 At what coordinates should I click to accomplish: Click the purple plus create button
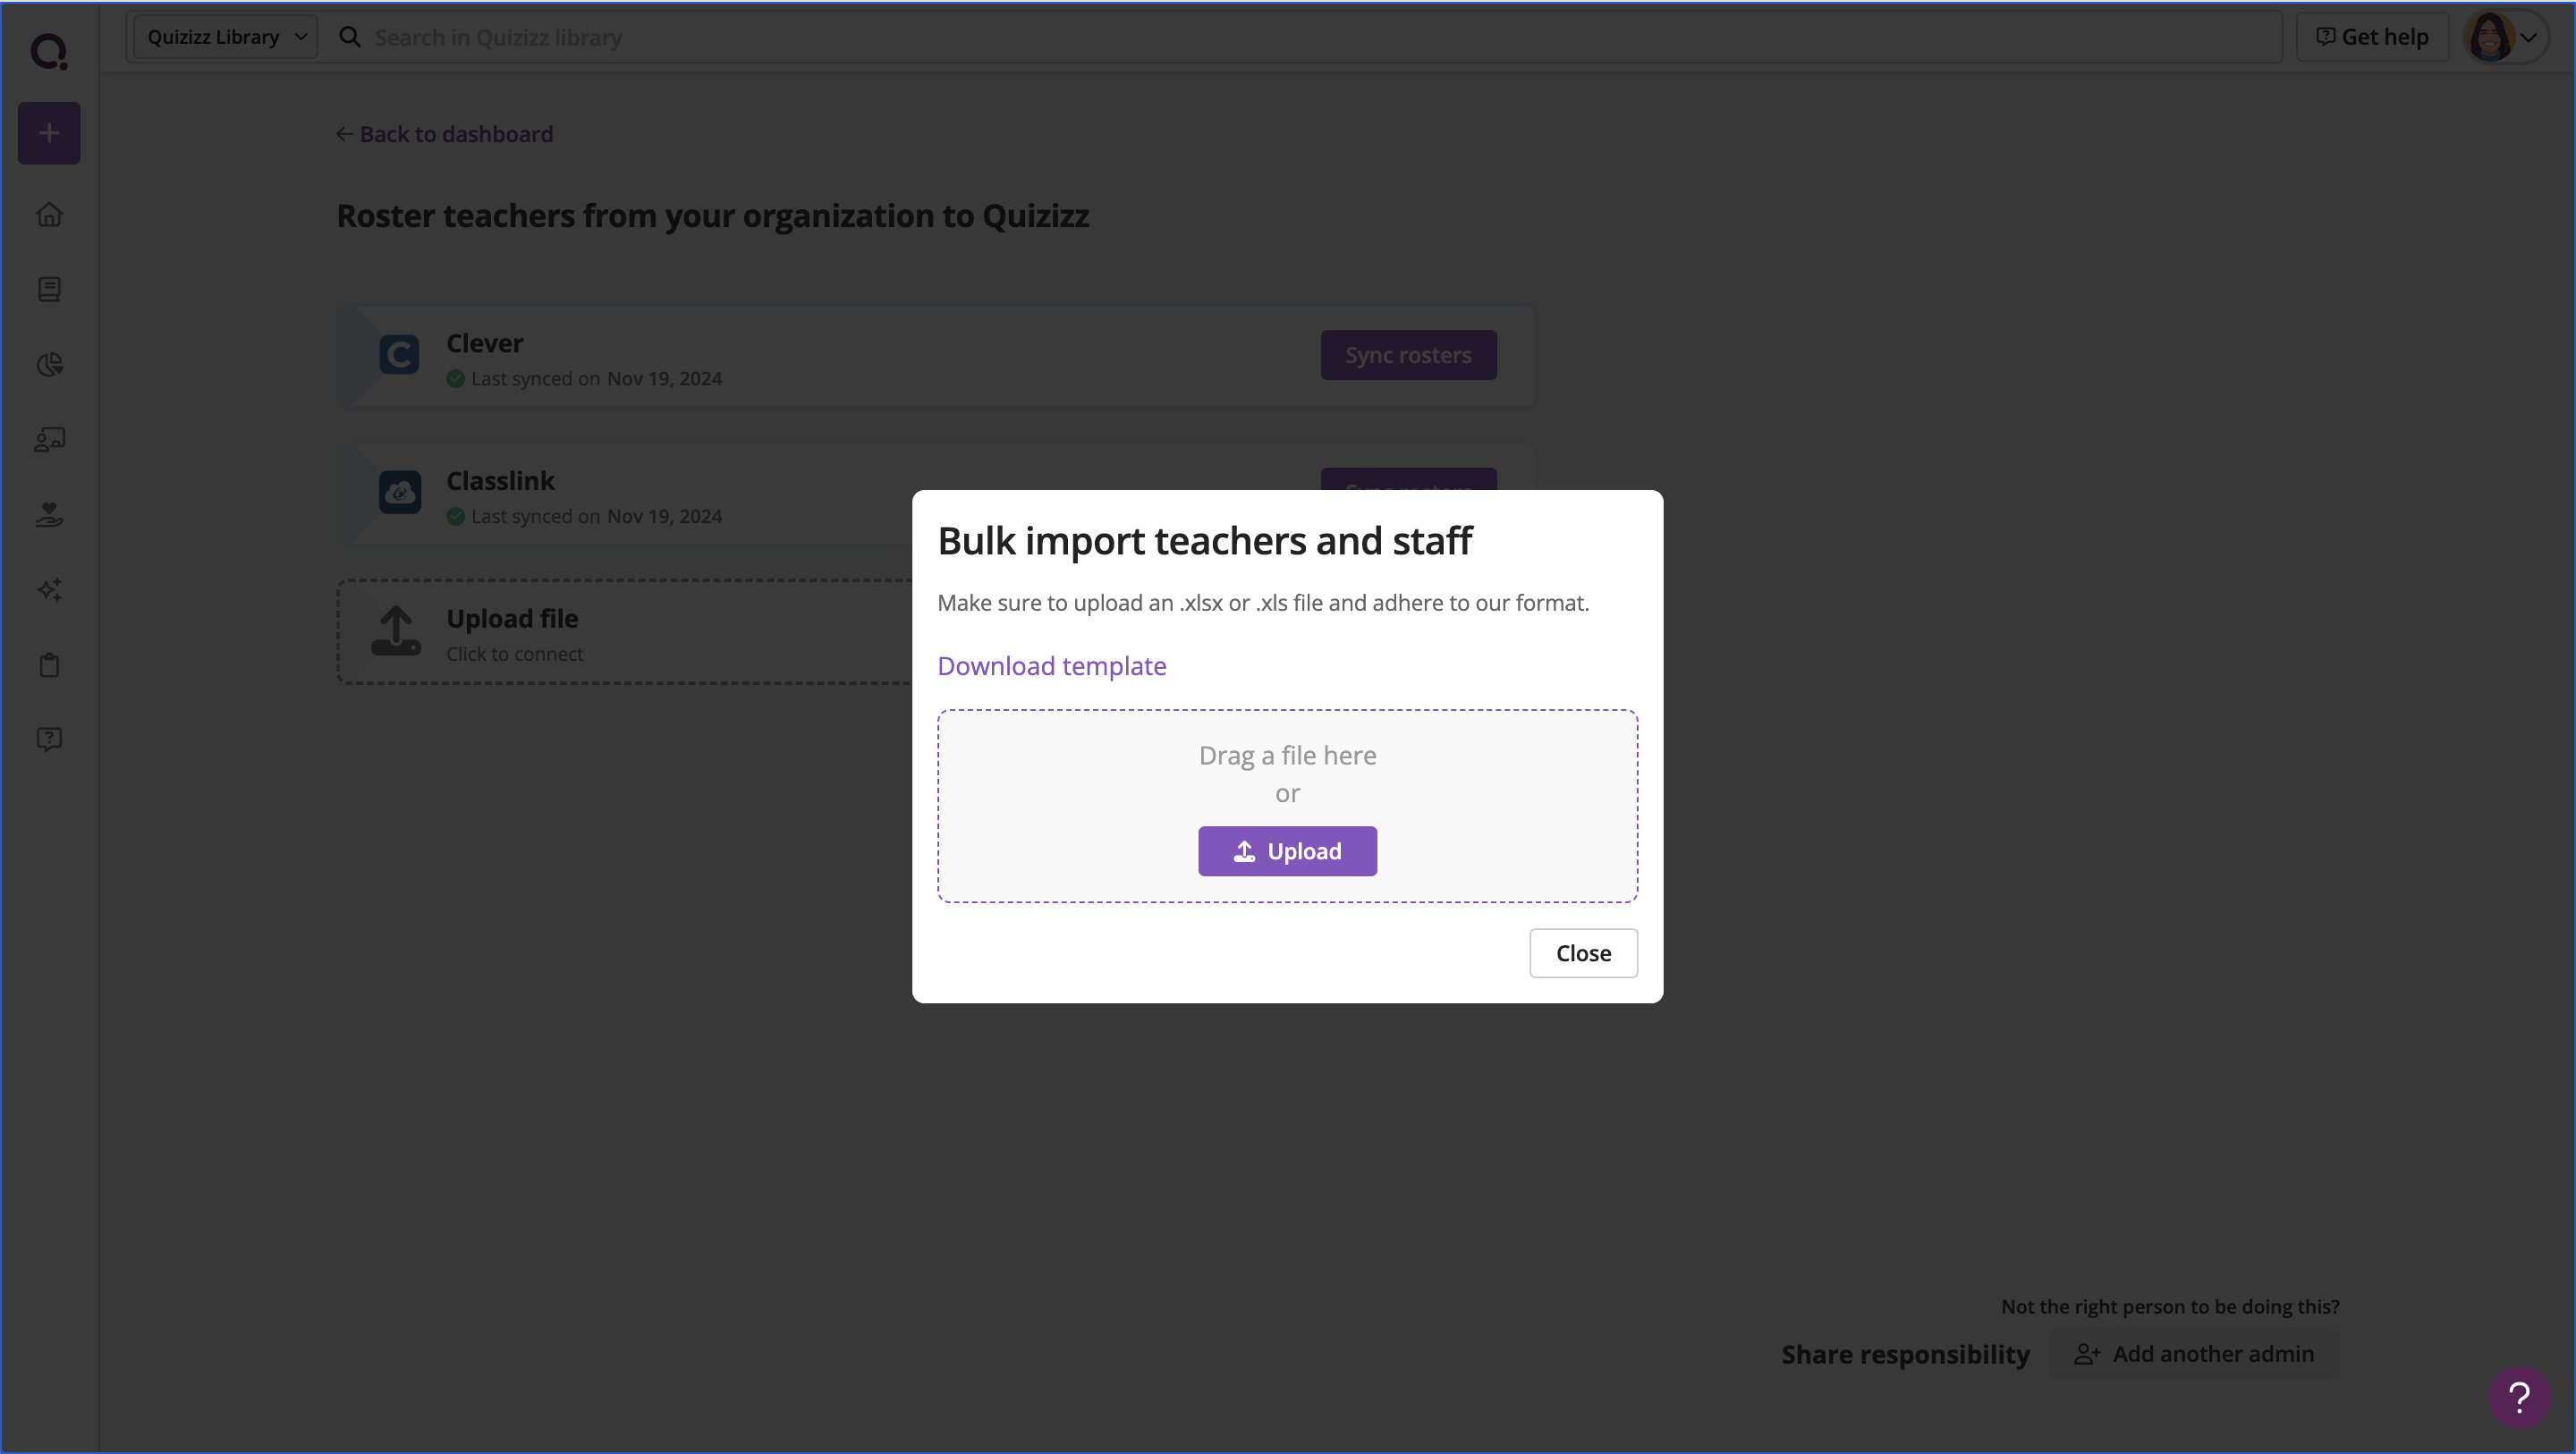(x=49, y=133)
